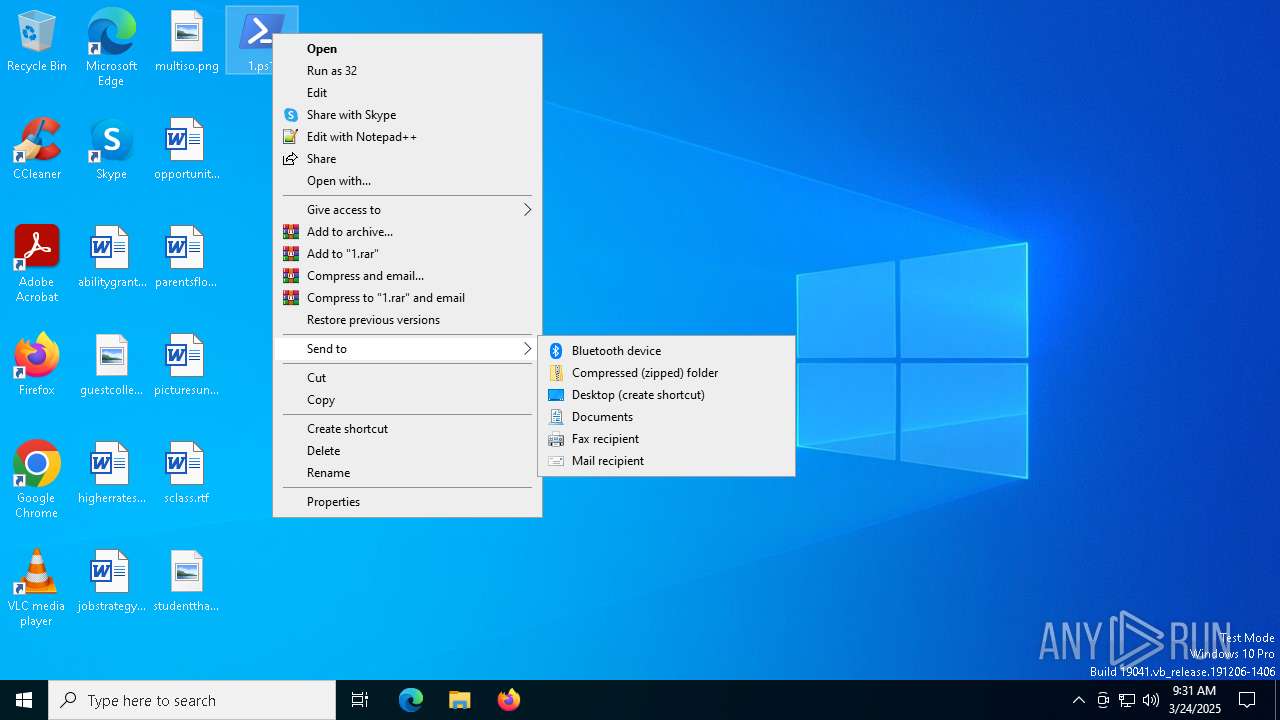Launch Microsoft Edge from the taskbar

click(411, 700)
